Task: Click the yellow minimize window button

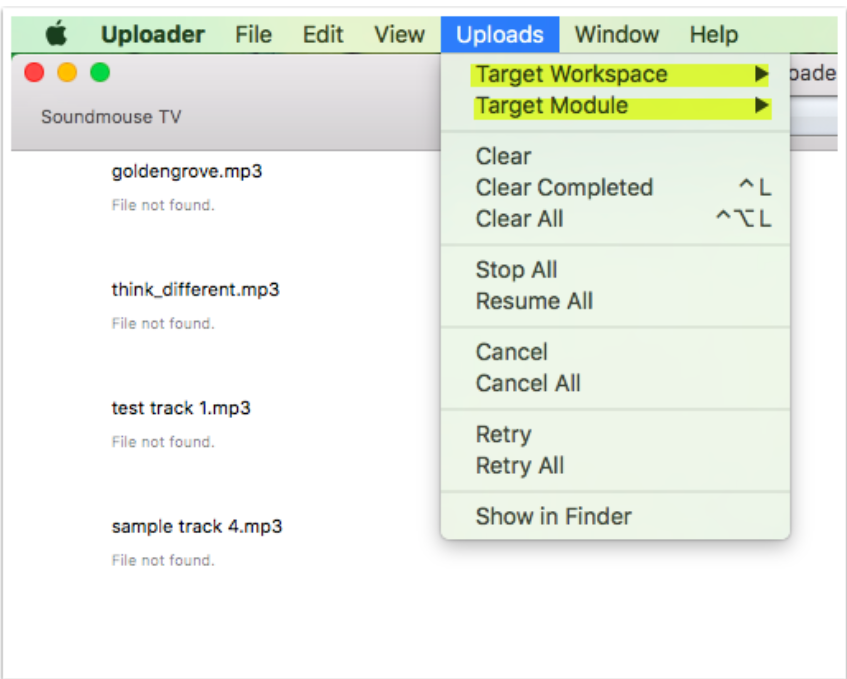Action: pos(68,72)
